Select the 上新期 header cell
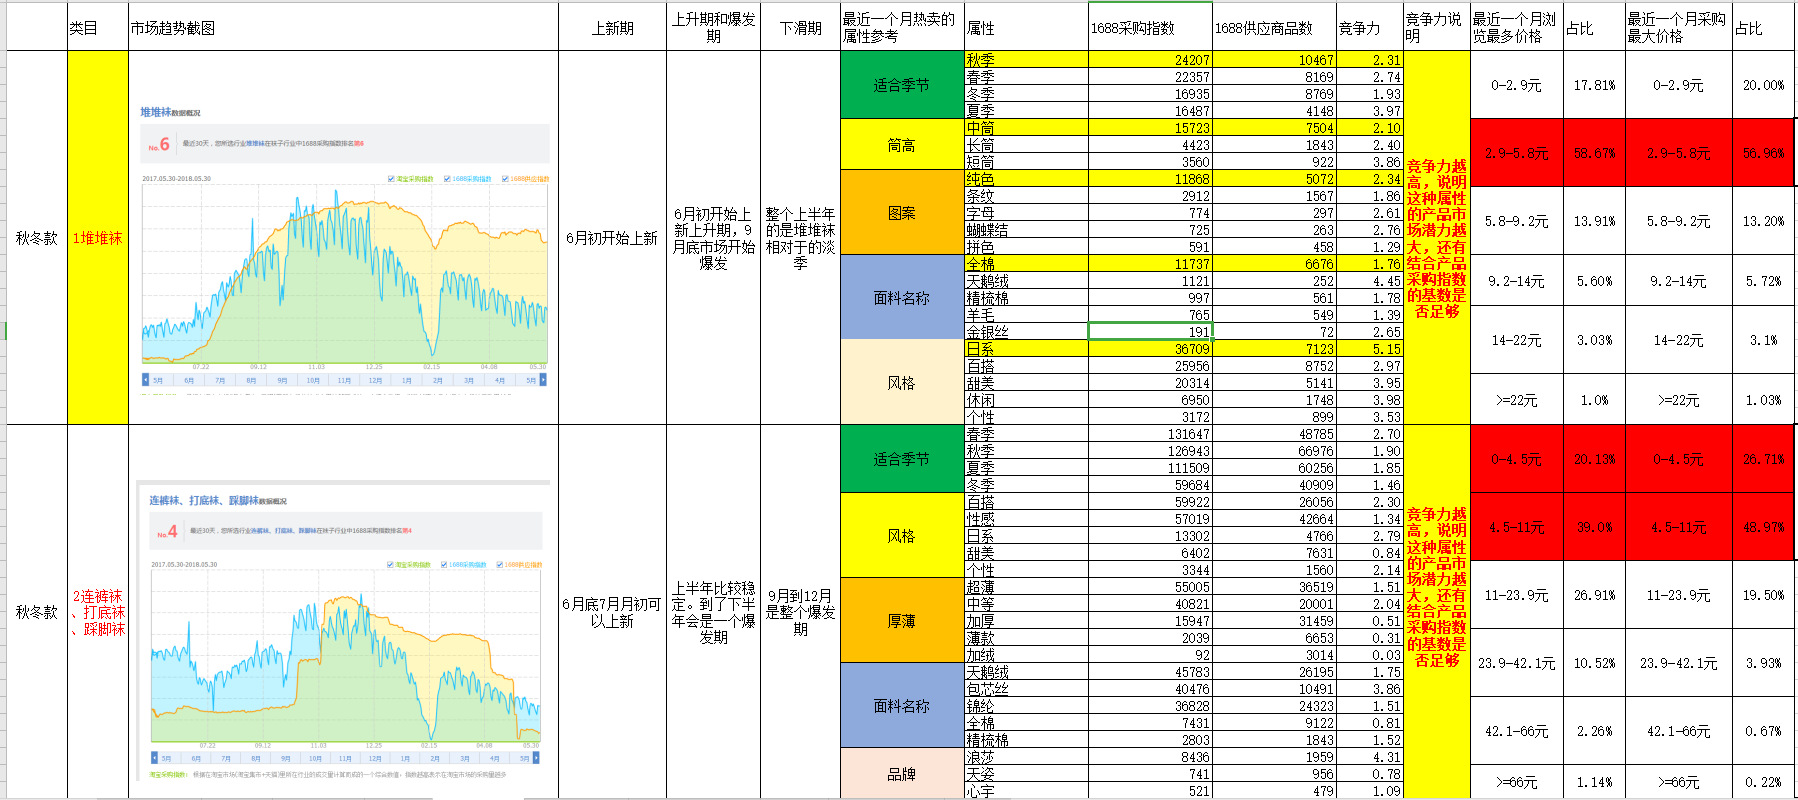The width and height of the screenshot is (1798, 800). point(612,27)
